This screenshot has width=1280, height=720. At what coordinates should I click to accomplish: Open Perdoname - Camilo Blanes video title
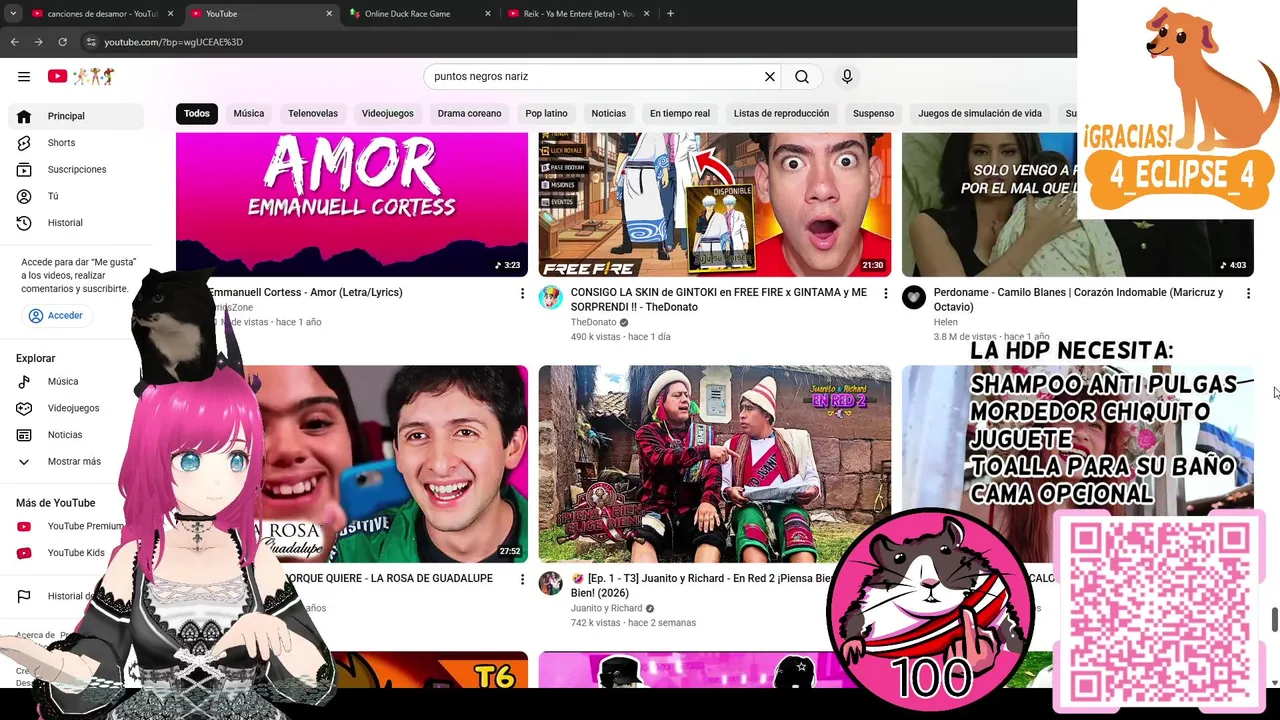(1078, 300)
